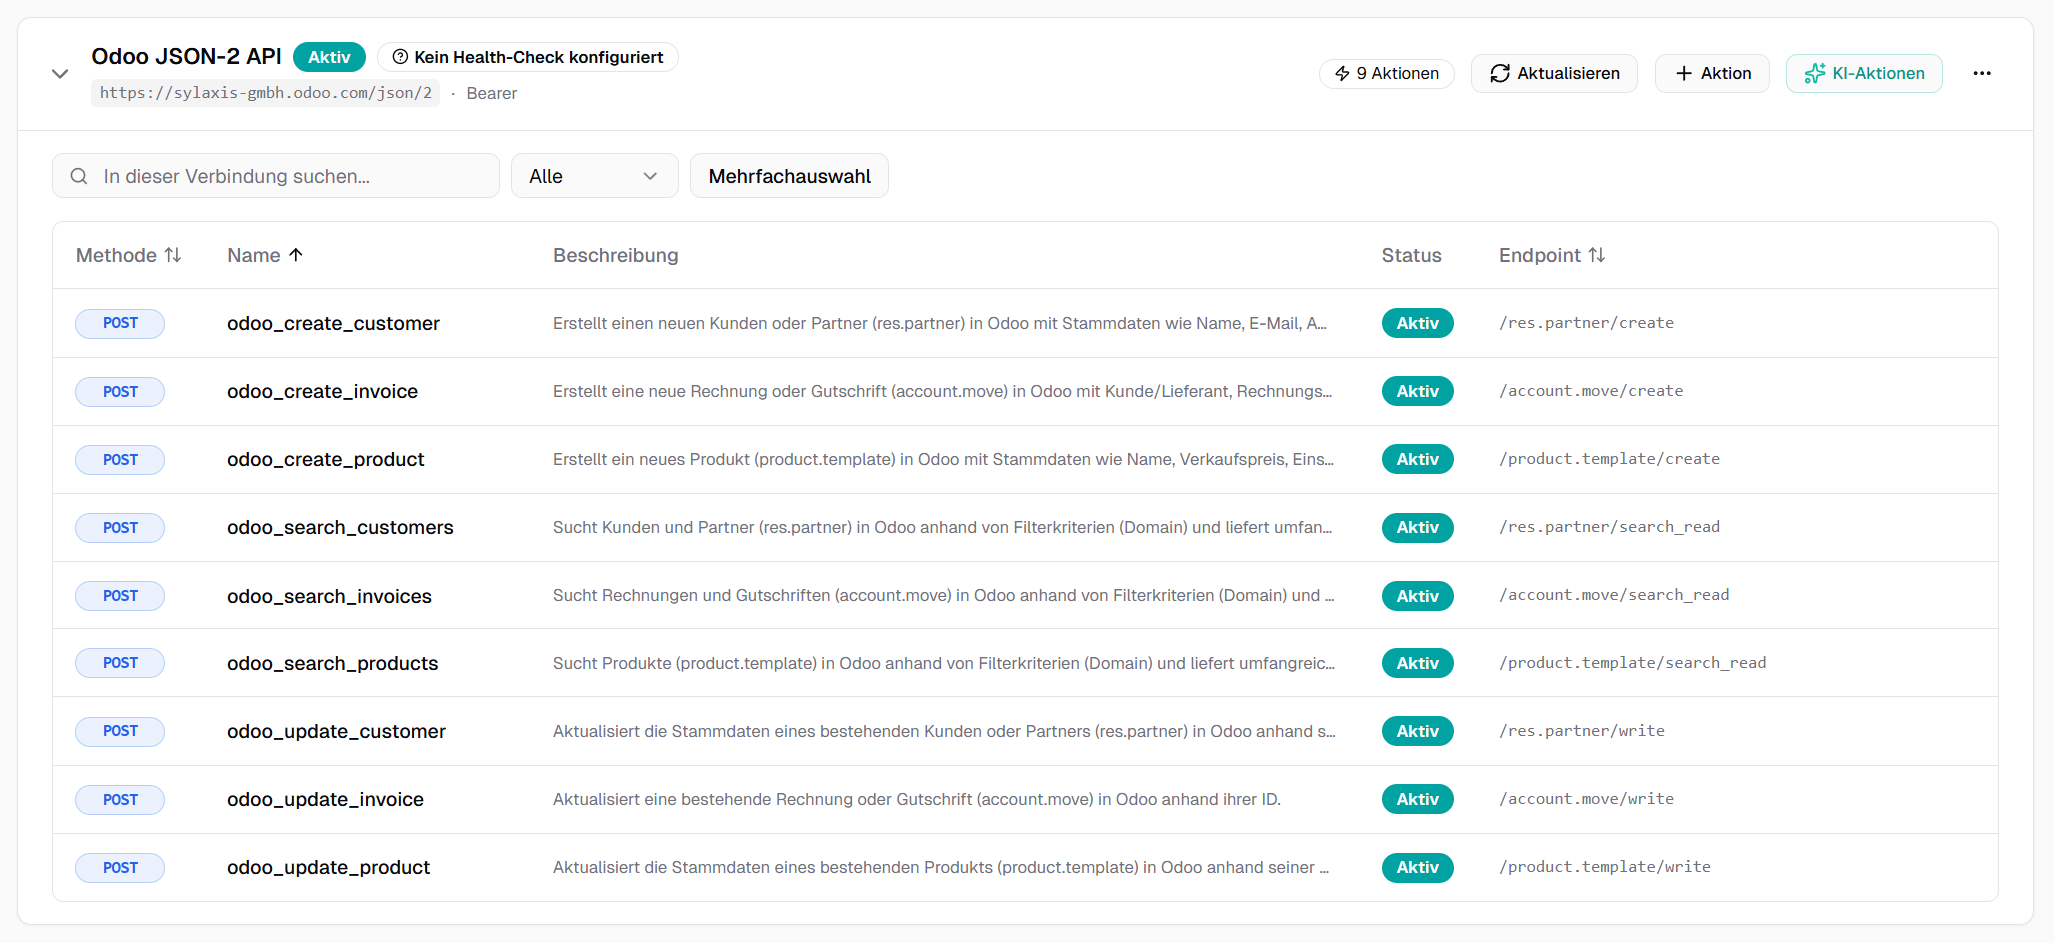Click endpoint /account.move/write
The width and height of the screenshot is (2054, 943).
(x=1586, y=799)
